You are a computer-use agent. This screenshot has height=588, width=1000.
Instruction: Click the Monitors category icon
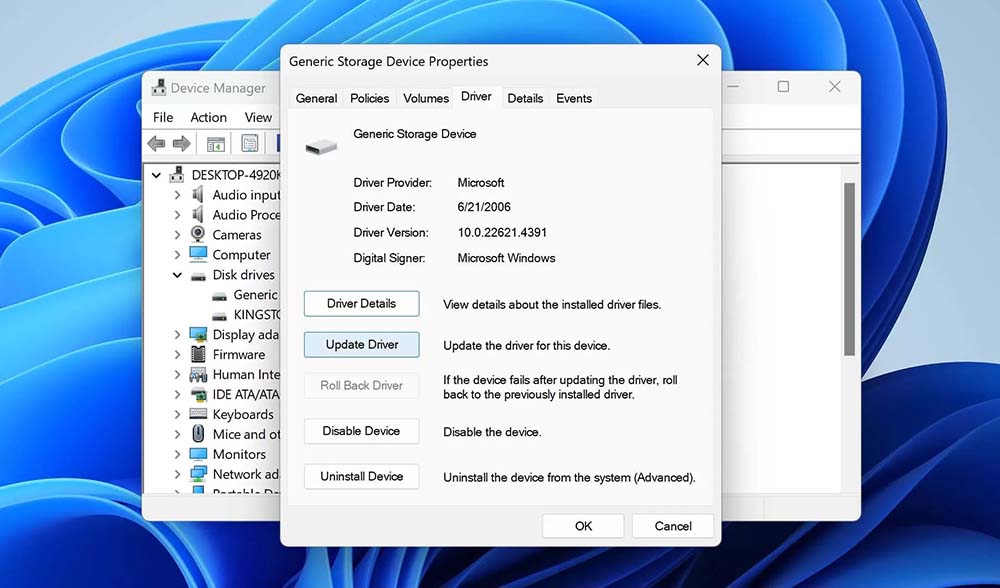point(198,454)
